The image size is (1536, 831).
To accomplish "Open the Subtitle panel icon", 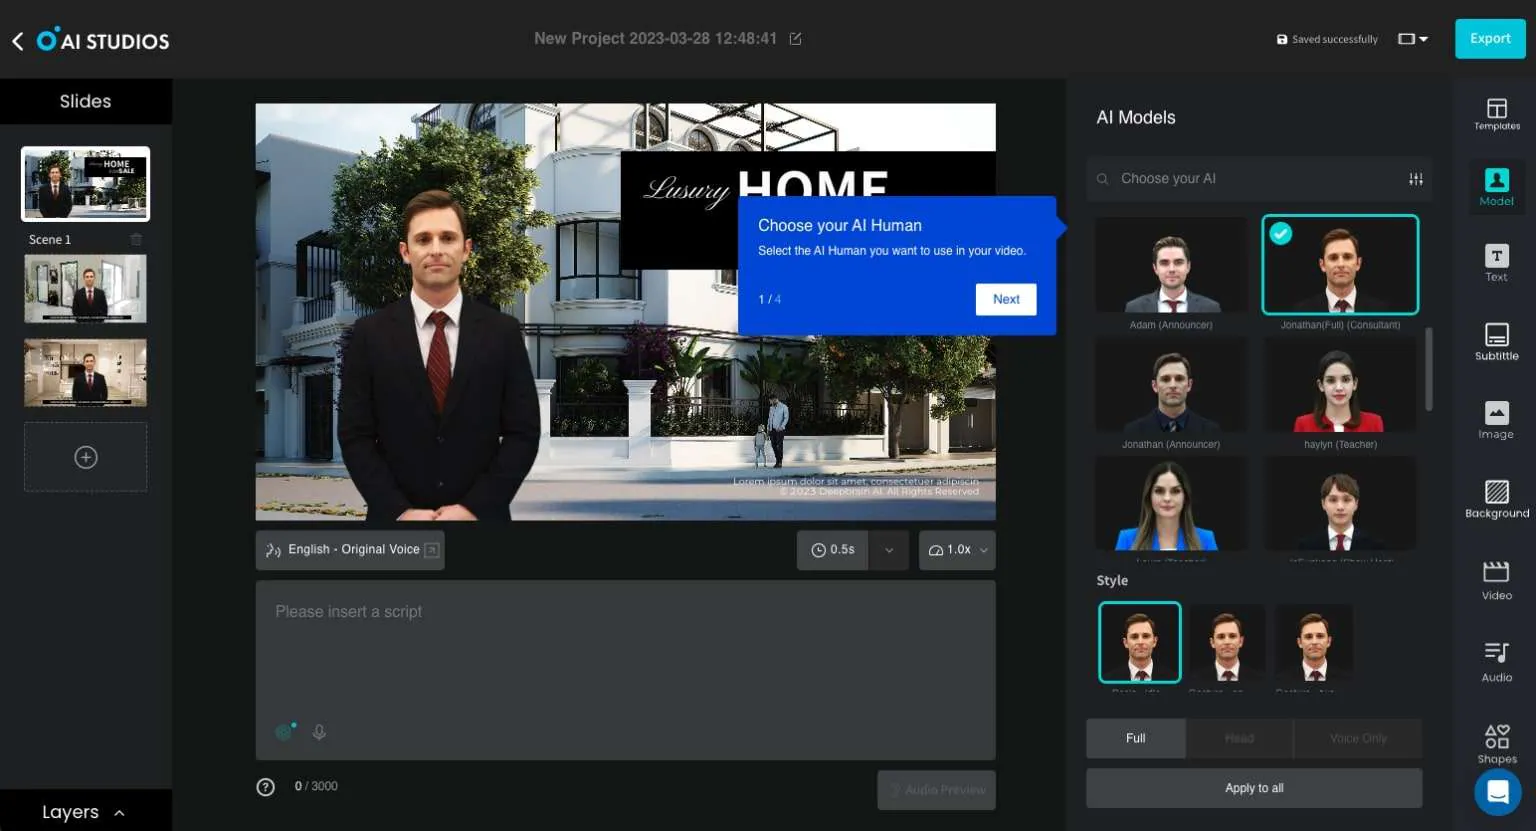I will (x=1496, y=341).
